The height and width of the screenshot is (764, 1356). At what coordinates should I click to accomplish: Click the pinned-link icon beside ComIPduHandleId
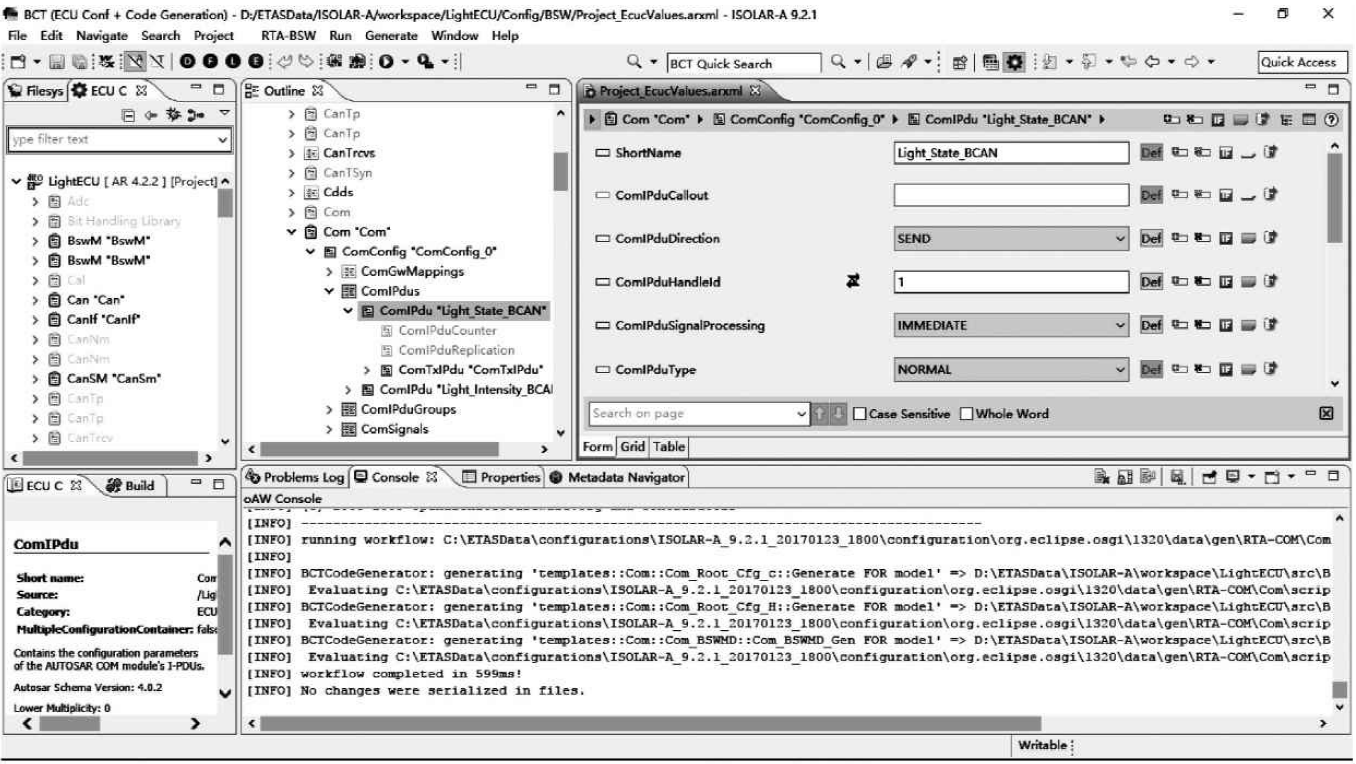tap(853, 282)
